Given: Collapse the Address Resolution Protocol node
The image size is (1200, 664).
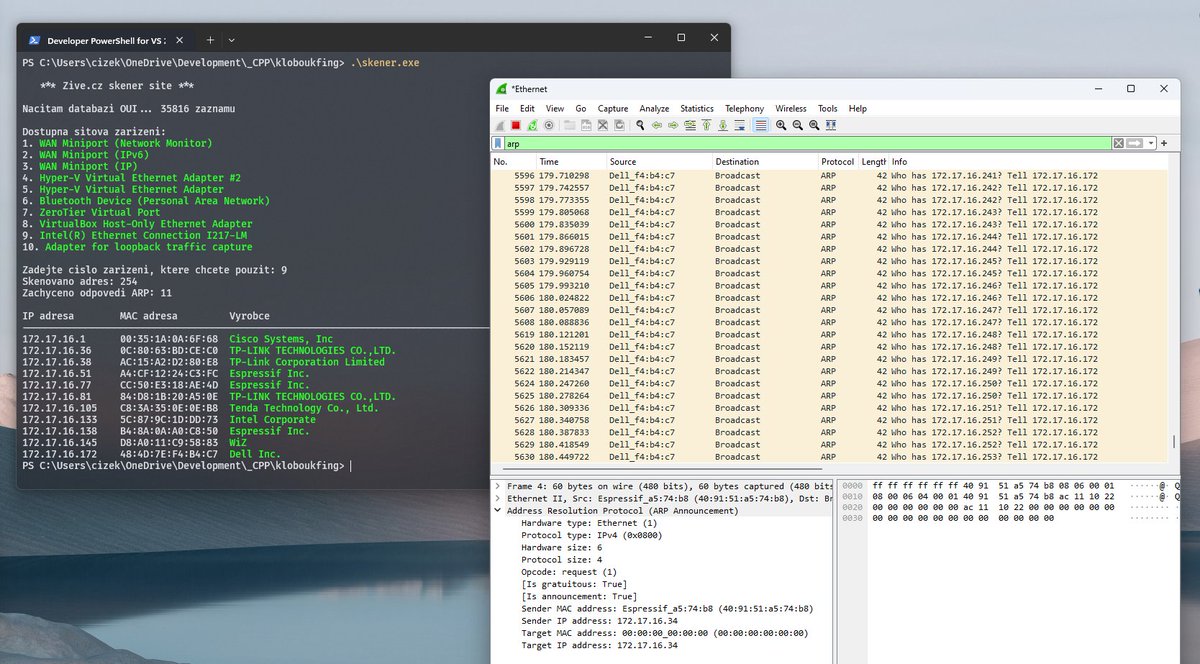Looking at the screenshot, I should (497, 510).
